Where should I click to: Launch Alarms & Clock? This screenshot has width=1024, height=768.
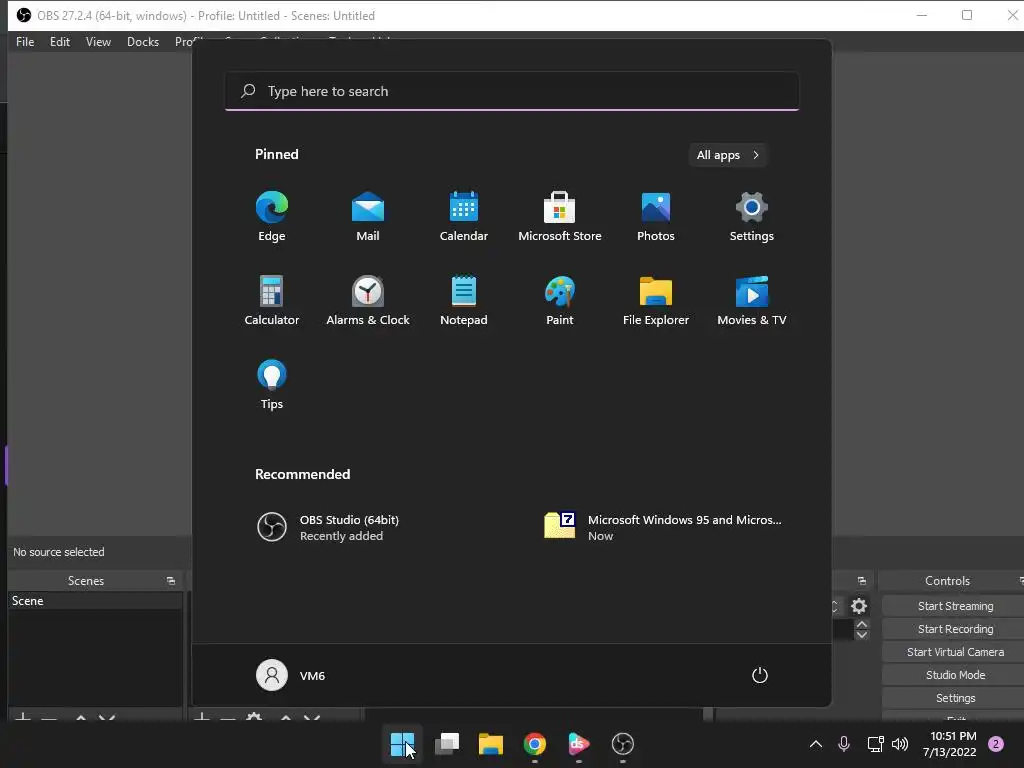[x=368, y=300]
